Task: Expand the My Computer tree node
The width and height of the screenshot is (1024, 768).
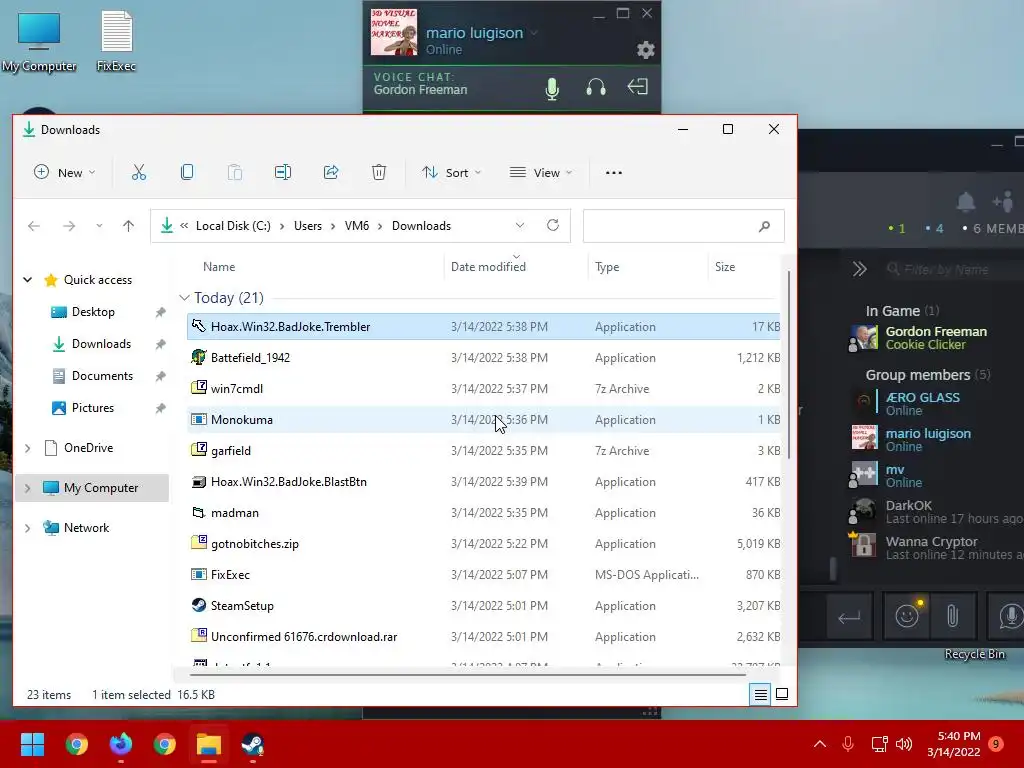Action: (x=27, y=488)
